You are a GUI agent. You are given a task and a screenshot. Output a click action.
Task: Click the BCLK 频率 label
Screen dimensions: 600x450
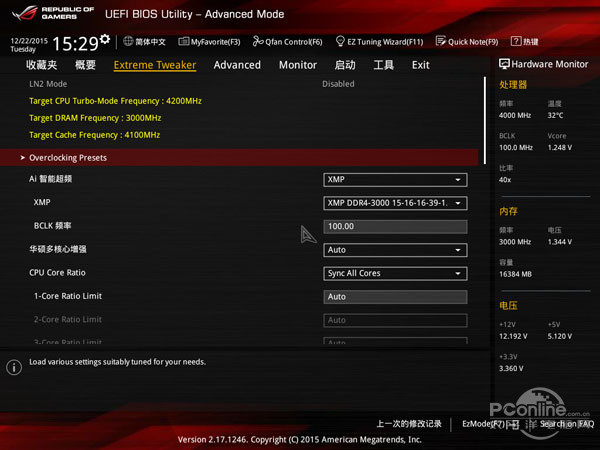pos(52,226)
